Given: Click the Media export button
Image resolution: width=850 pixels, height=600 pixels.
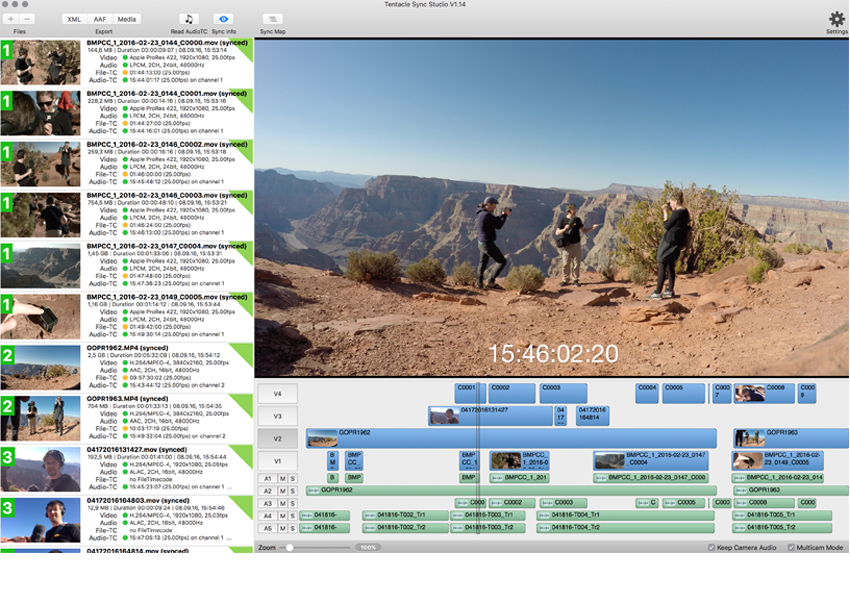Looking at the screenshot, I should [x=127, y=19].
